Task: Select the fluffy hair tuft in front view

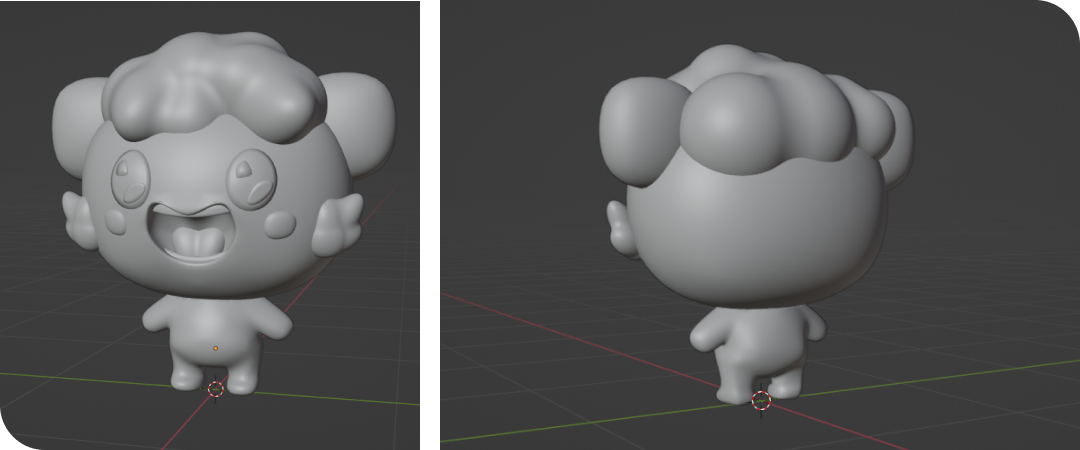Action: click(x=212, y=90)
